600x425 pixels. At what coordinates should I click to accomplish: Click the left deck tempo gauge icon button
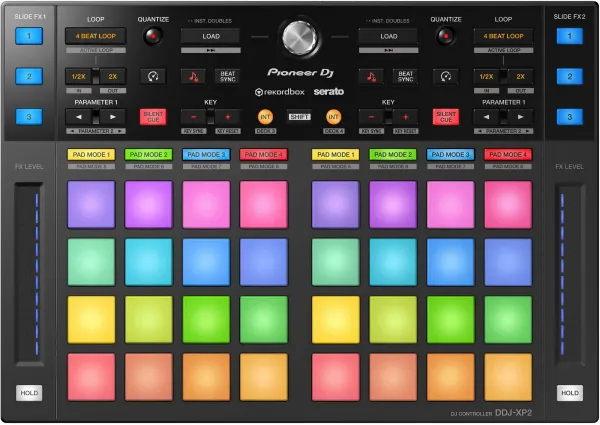click(x=152, y=76)
